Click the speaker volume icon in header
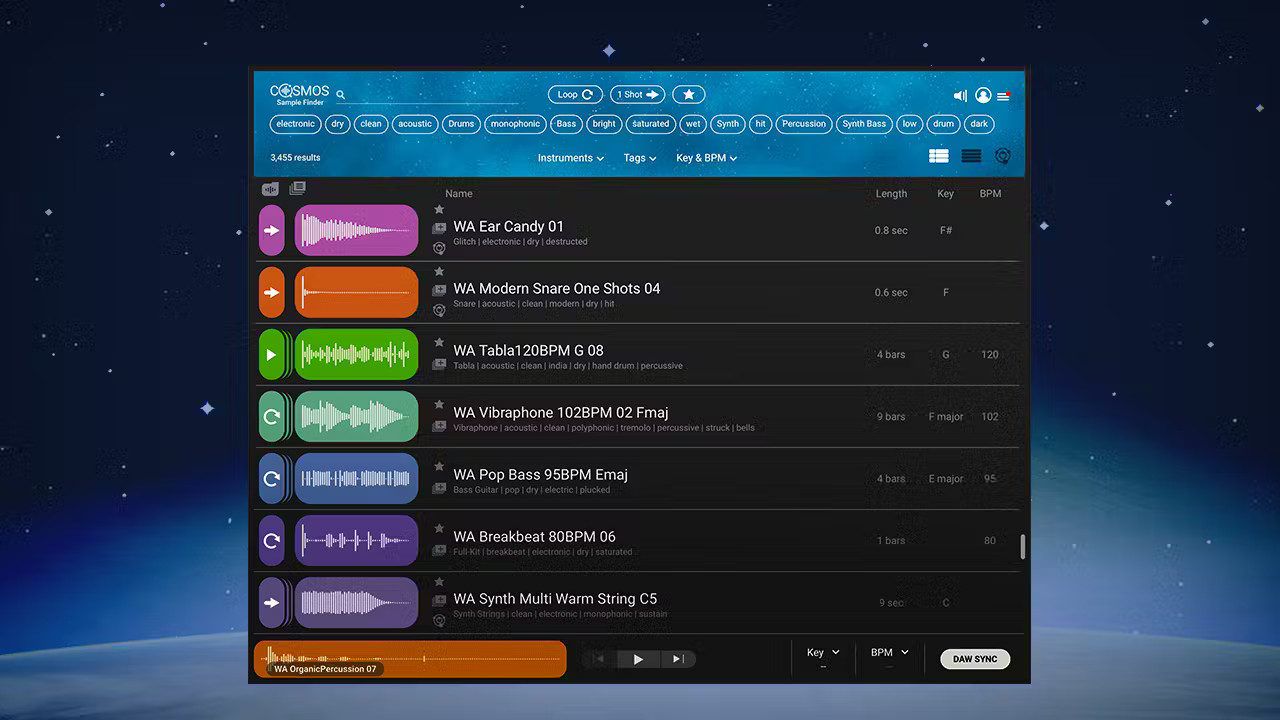 960,96
